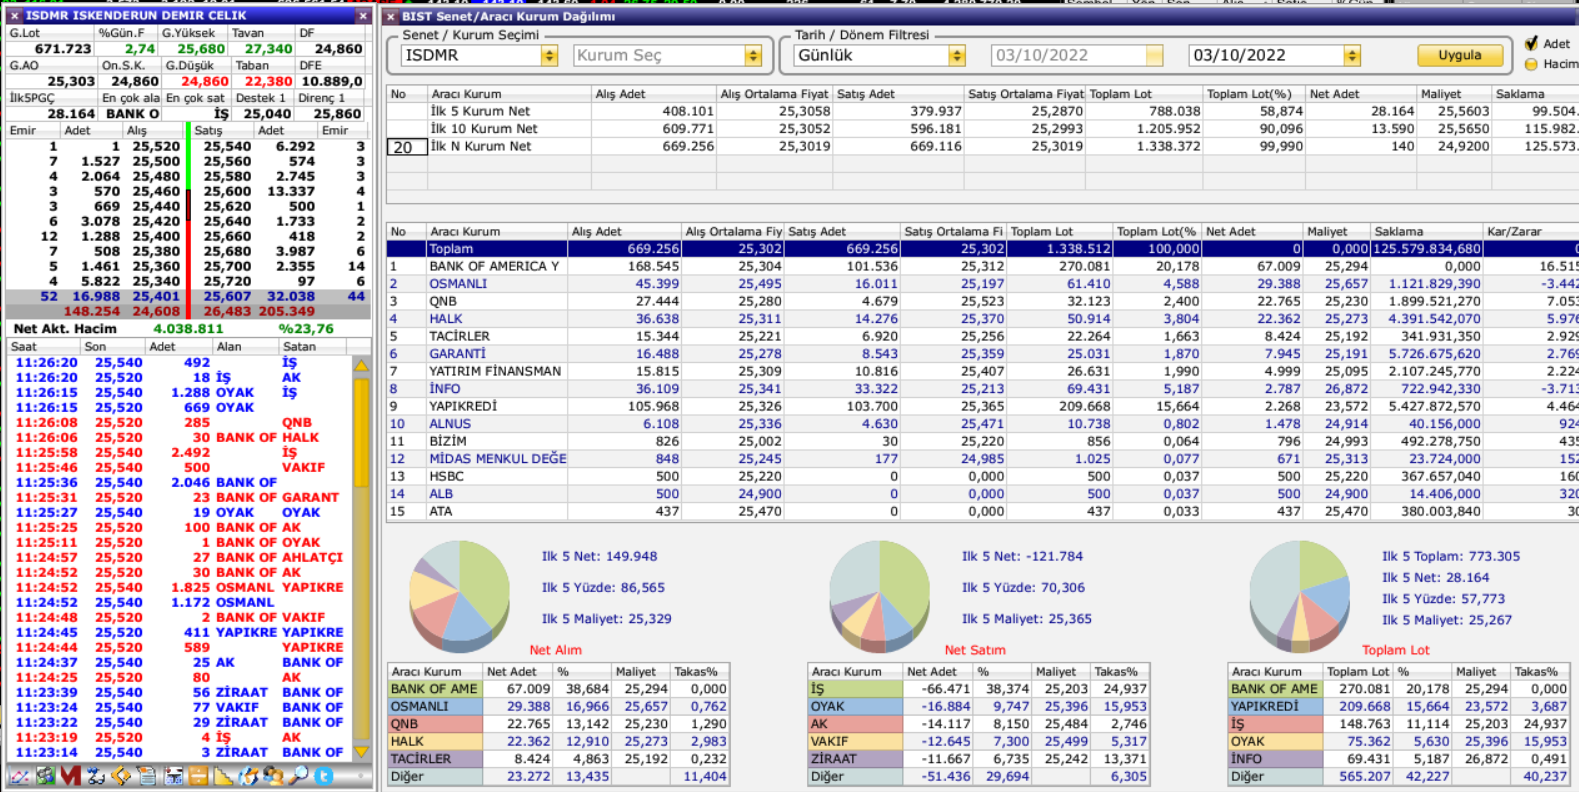Open the Kurum Seç dropdown
The width and height of the screenshot is (1579, 792).
click(x=753, y=56)
